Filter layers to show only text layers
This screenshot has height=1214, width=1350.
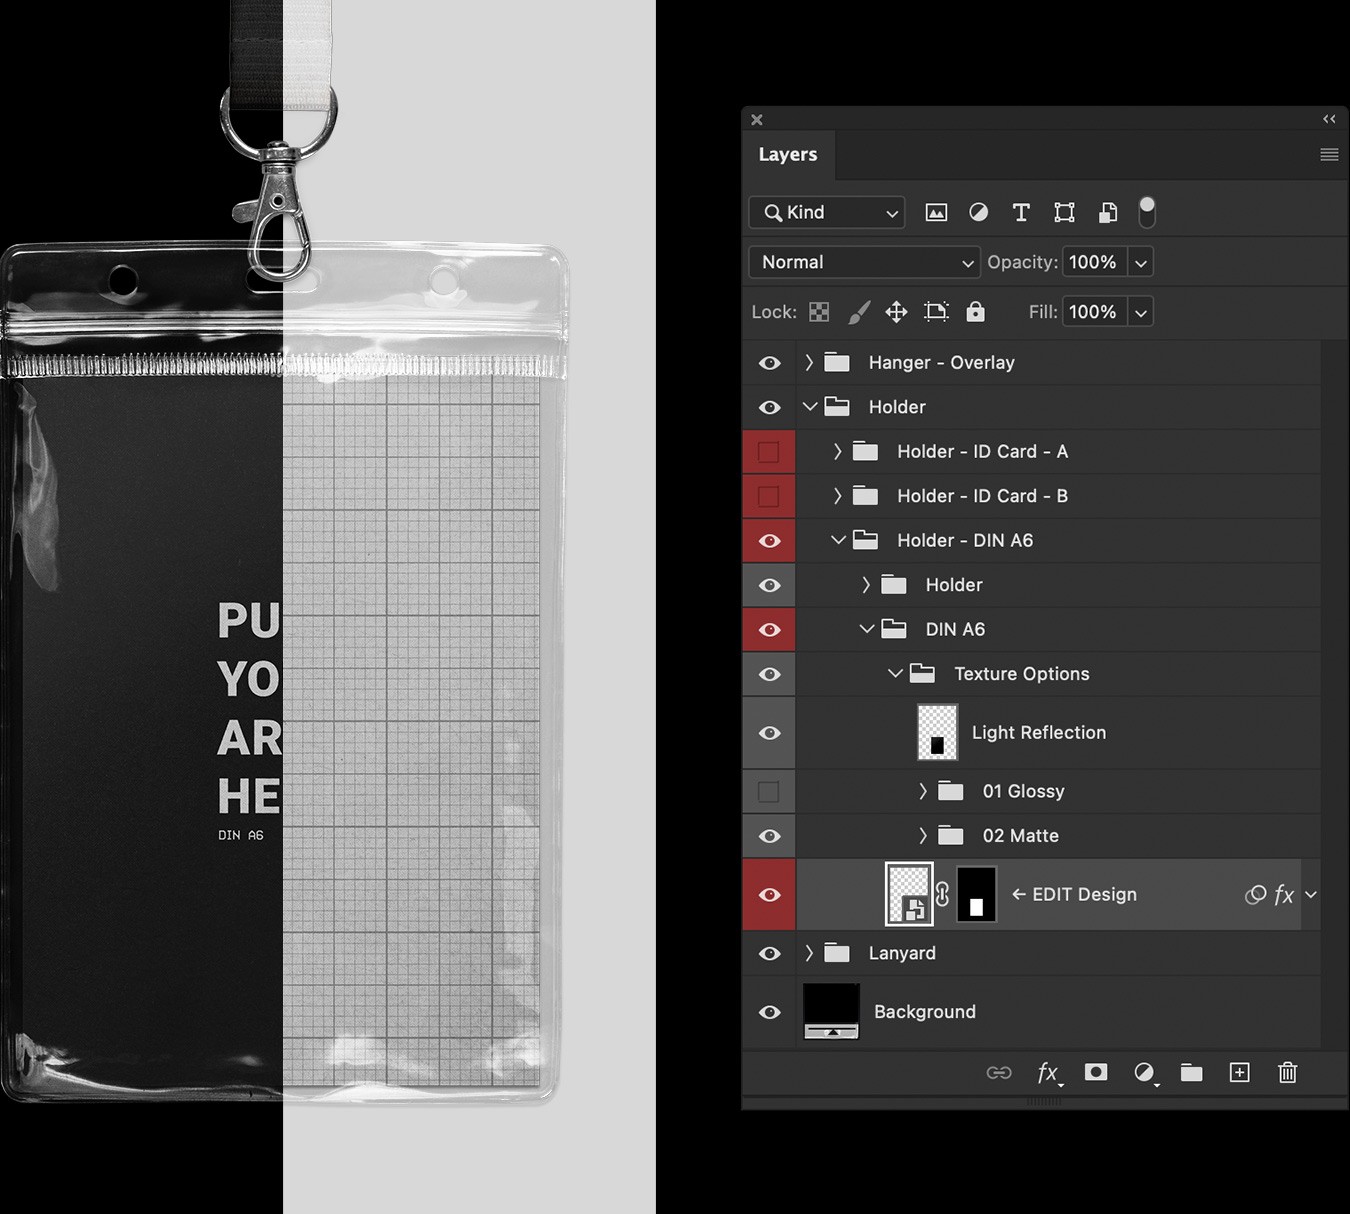(x=1021, y=212)
